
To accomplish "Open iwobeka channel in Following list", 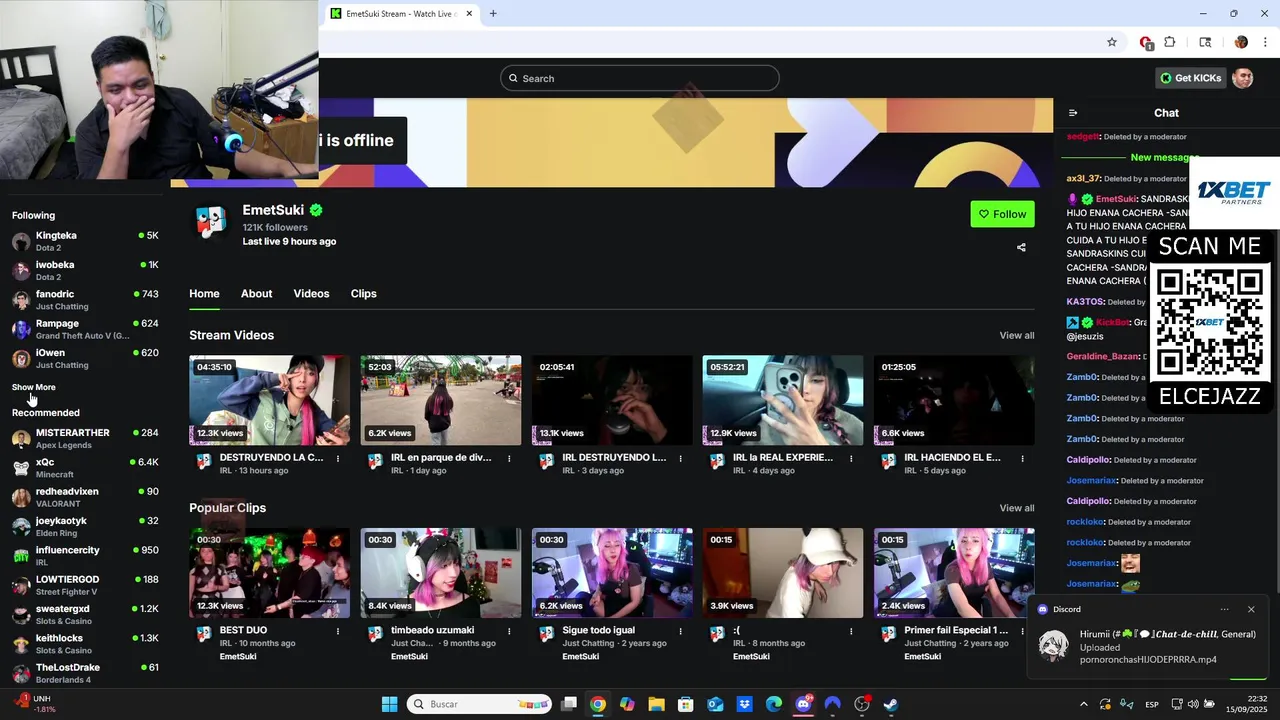I will click(x=85, y=270).
